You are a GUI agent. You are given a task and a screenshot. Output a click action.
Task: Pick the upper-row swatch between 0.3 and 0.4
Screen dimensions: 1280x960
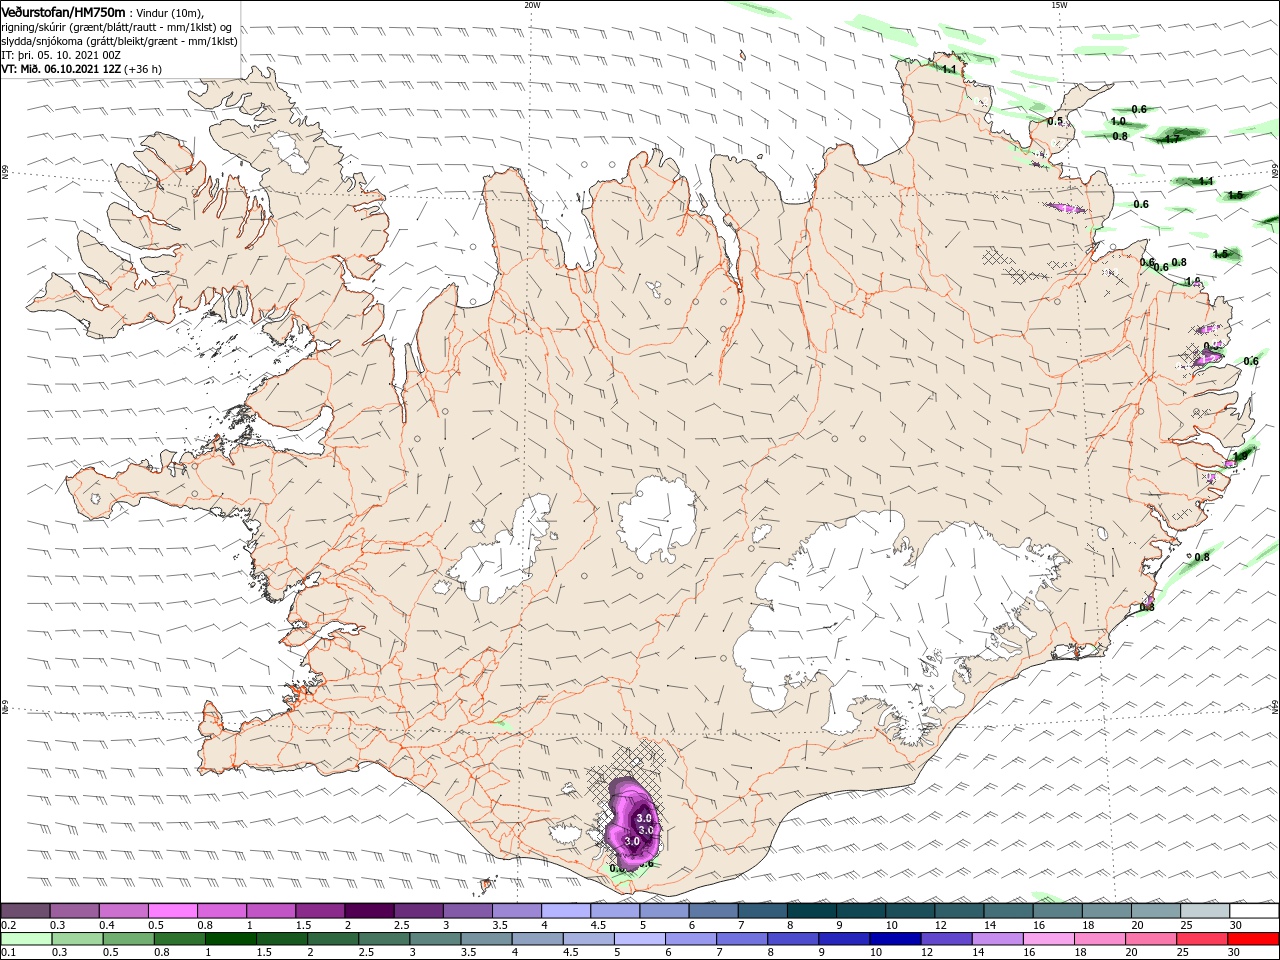[x=74, y=910]
